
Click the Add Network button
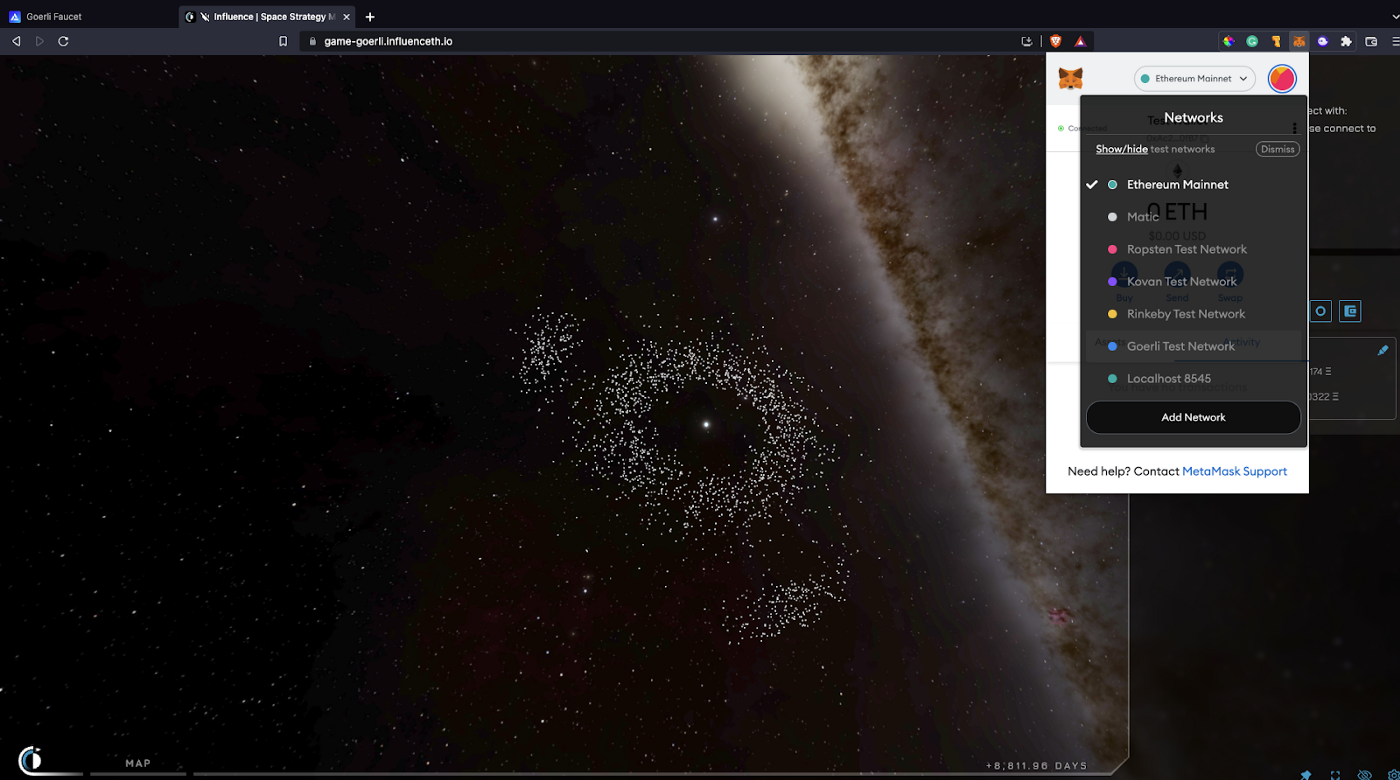1193,417
